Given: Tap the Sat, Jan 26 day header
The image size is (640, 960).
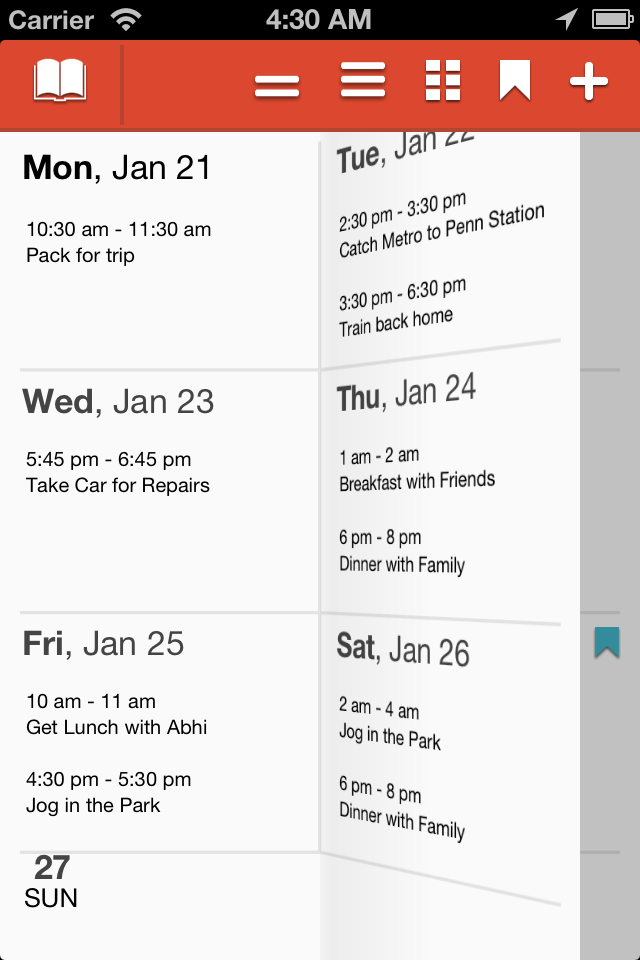Looking at the screenshot, I should coord(403,649).
